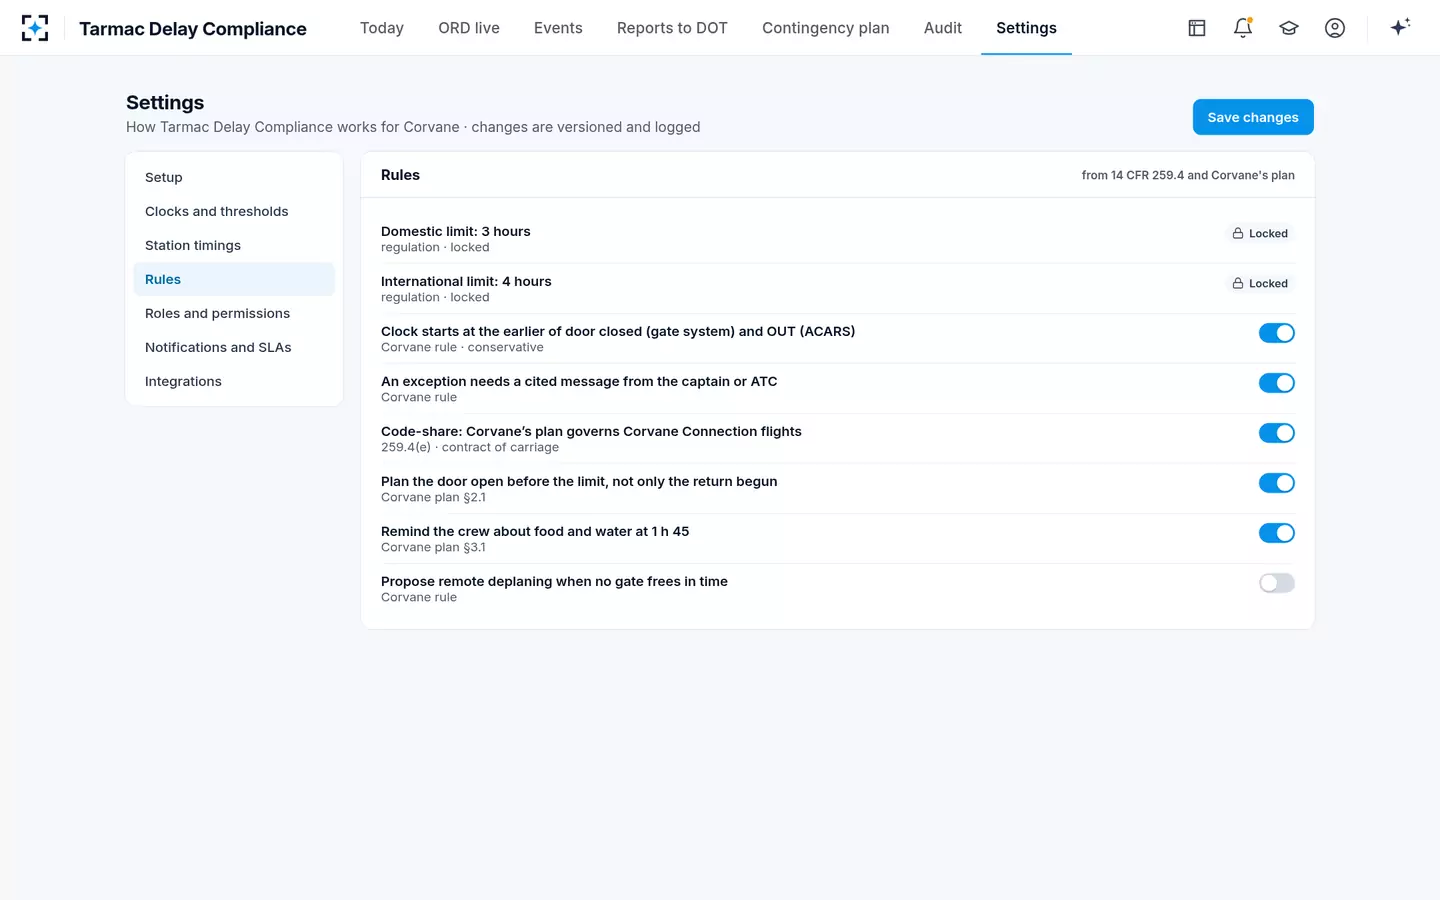The width and height of the screenshot is (1440, 900).
Task: Open the AI sparkle assistant icon
Action: [1400, 27]
